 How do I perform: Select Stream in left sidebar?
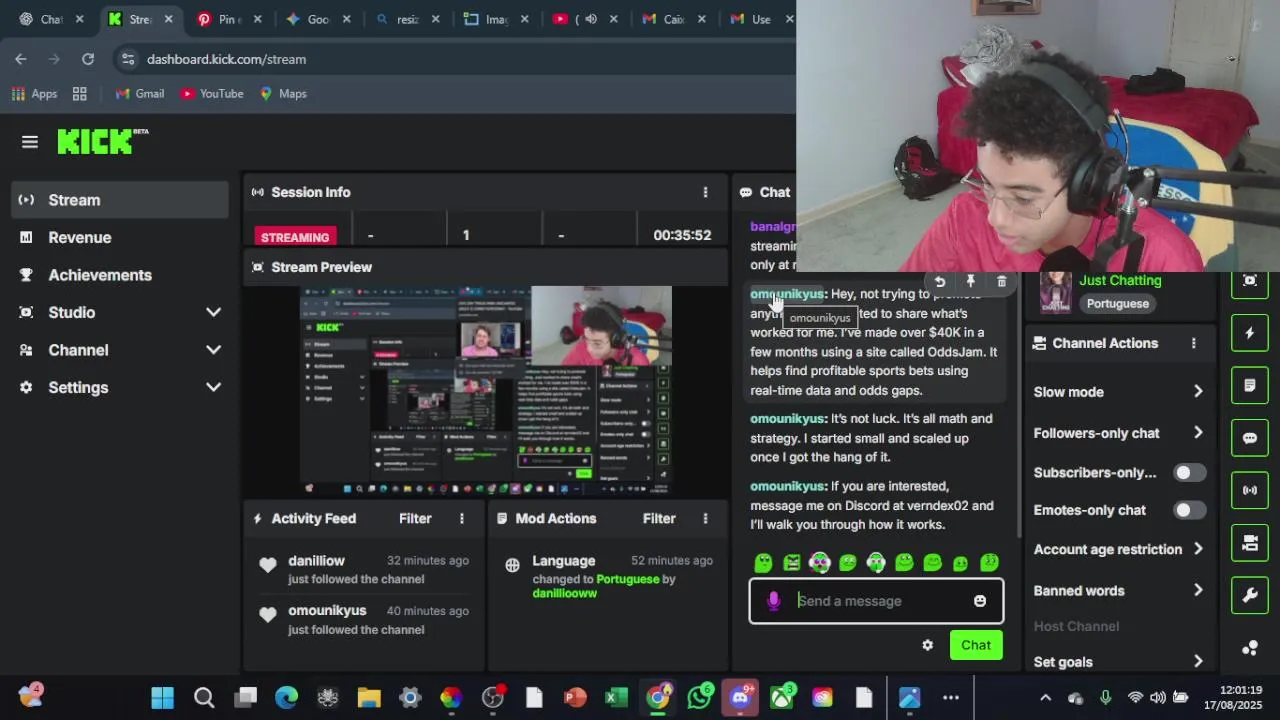click(120, 200)
